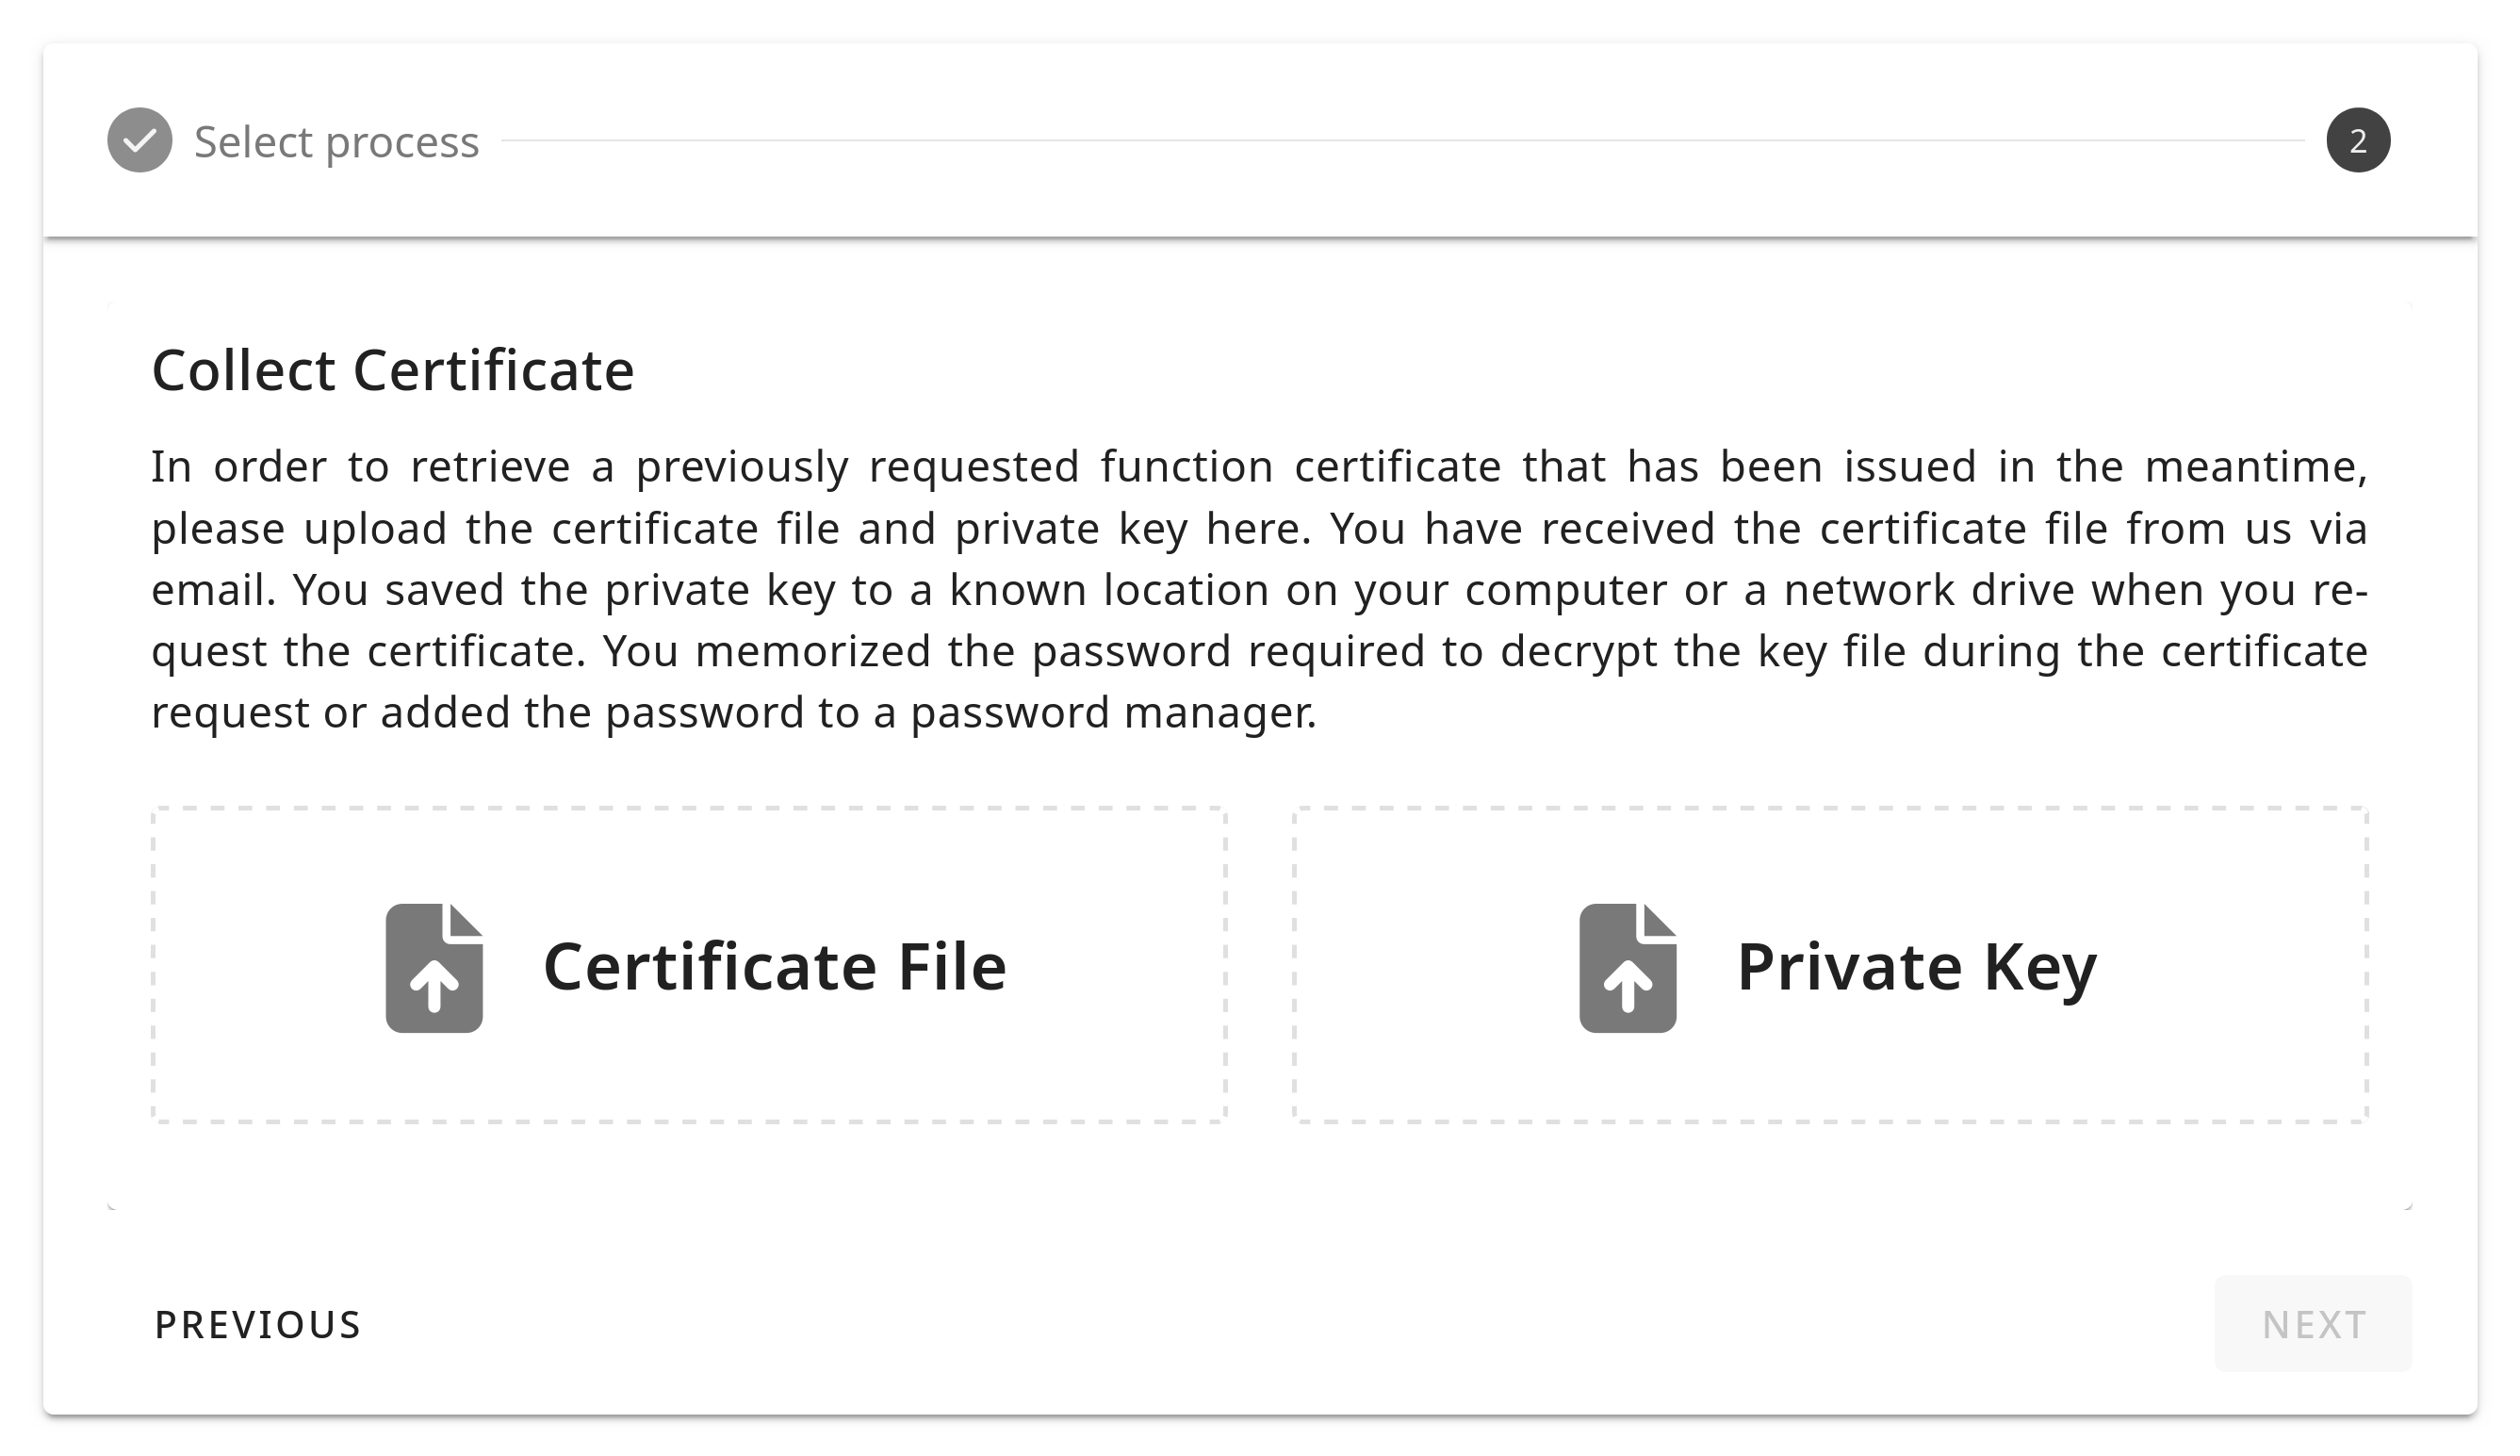The image size is (2520, 1456).
Task: Select the Private Key label text
Action: (1916, 967)
